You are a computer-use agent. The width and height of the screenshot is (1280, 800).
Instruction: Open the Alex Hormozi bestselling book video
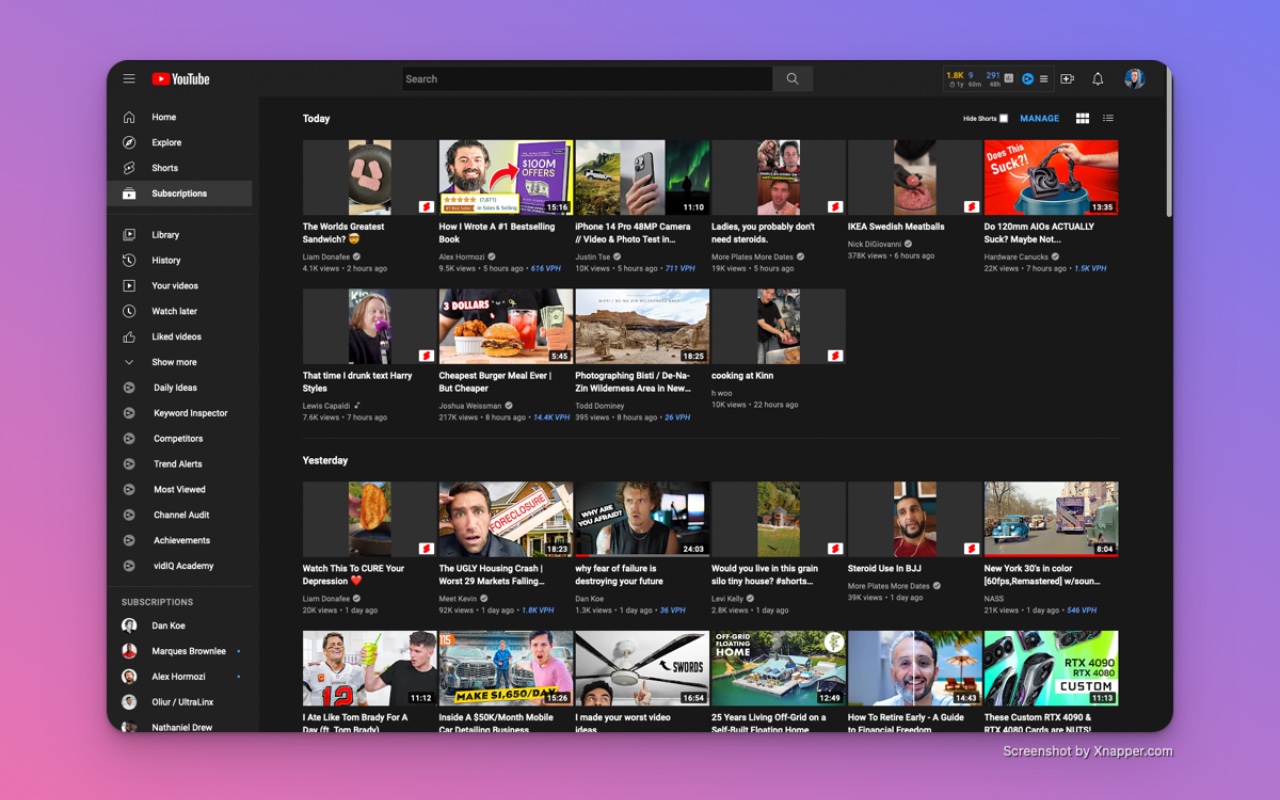point(505,177)
